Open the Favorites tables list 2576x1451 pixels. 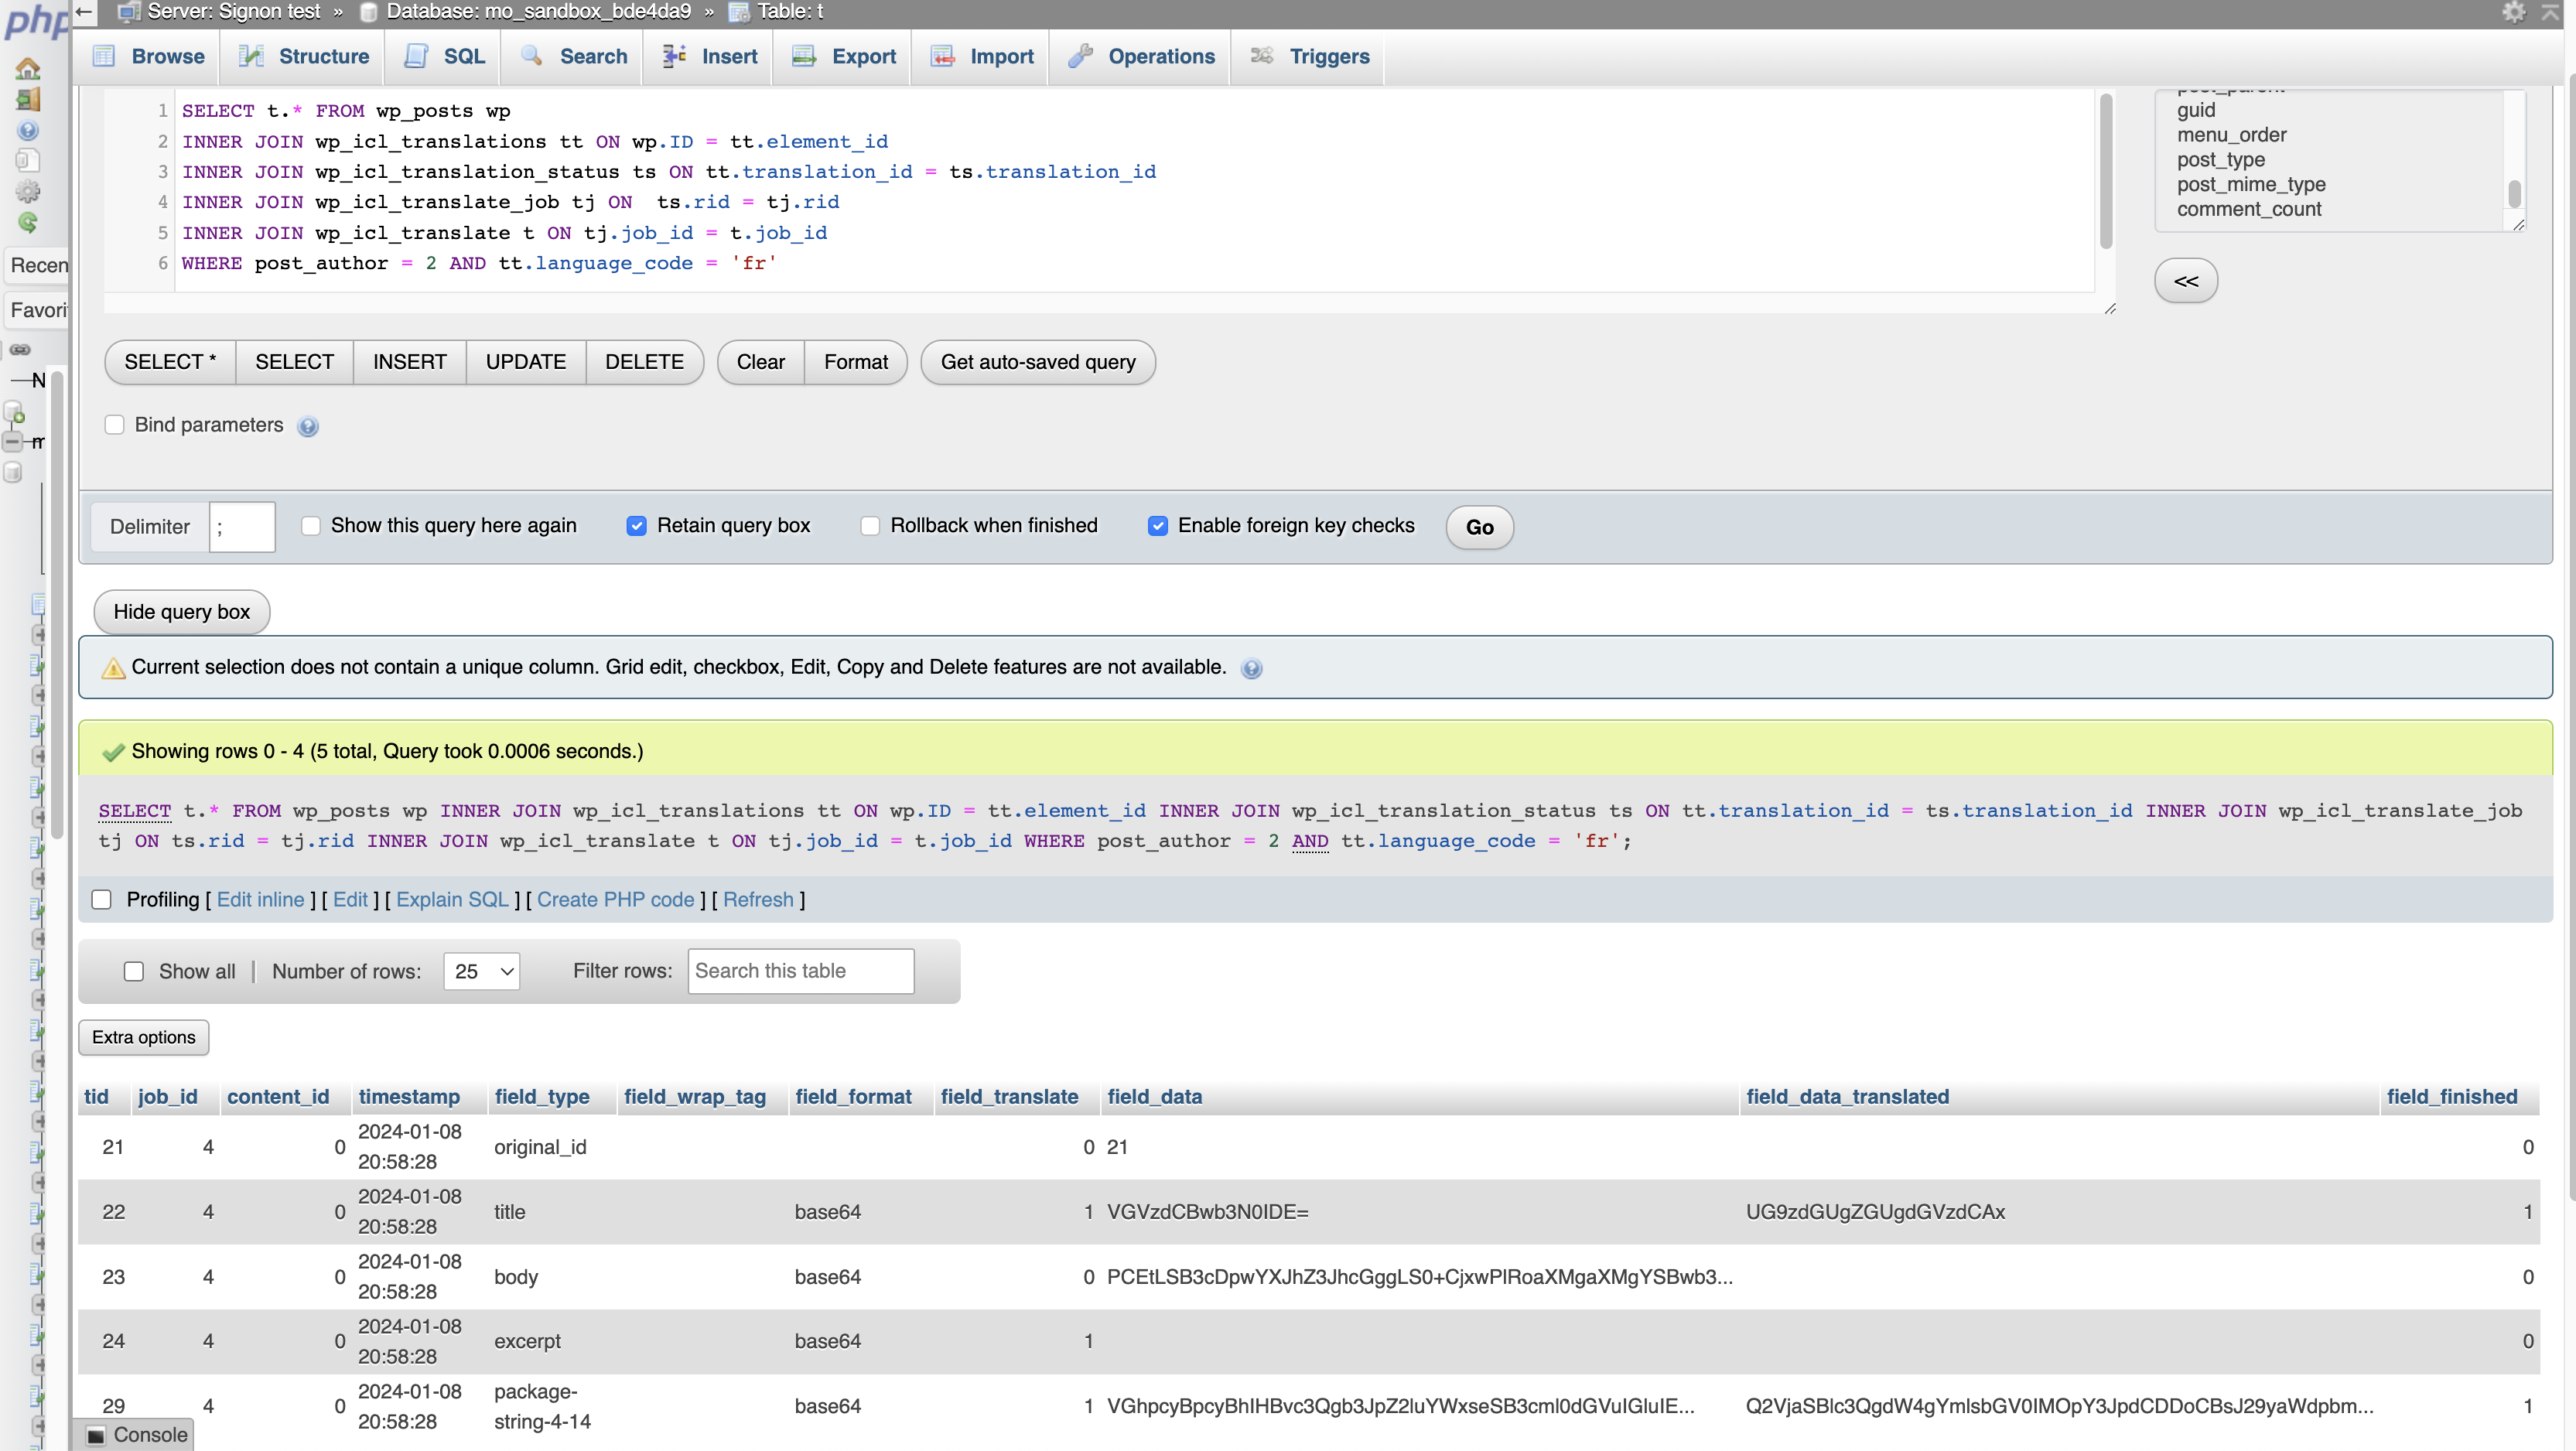[x=38, y=310]
